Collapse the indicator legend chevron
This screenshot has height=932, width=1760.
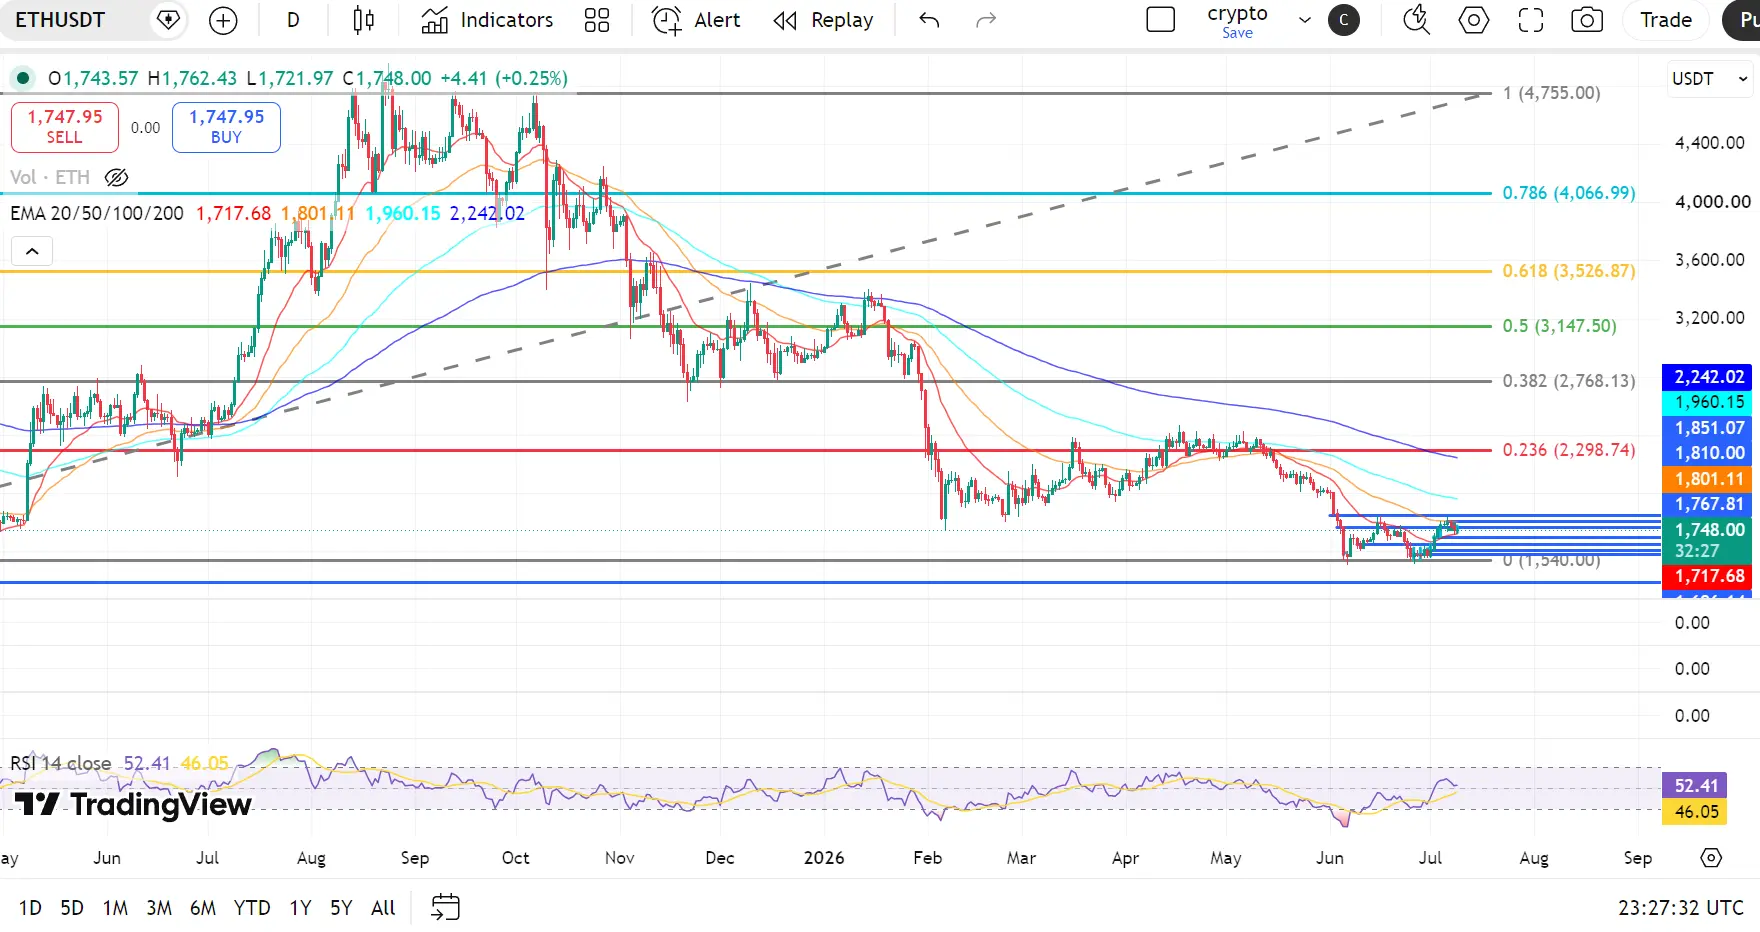pos(32,251)
